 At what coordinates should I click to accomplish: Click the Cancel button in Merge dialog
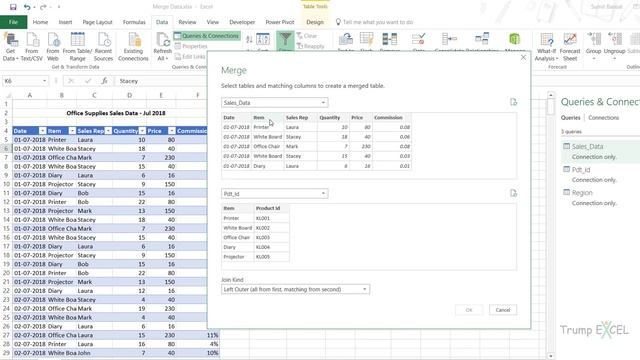503,310
